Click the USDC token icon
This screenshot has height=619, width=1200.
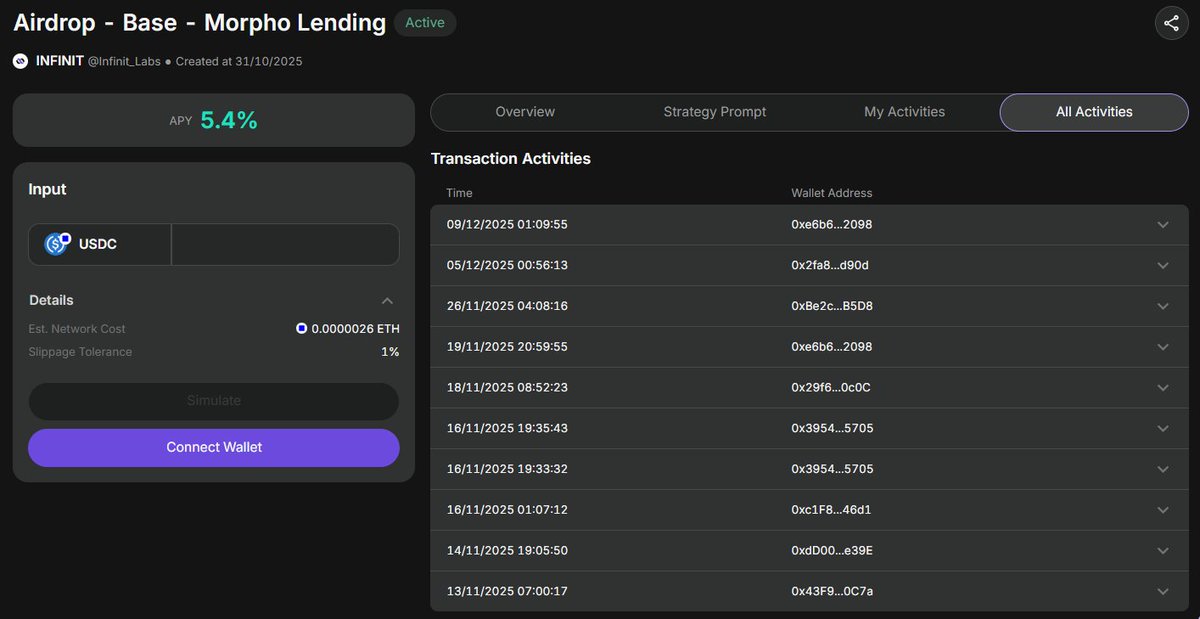point(56,244)
